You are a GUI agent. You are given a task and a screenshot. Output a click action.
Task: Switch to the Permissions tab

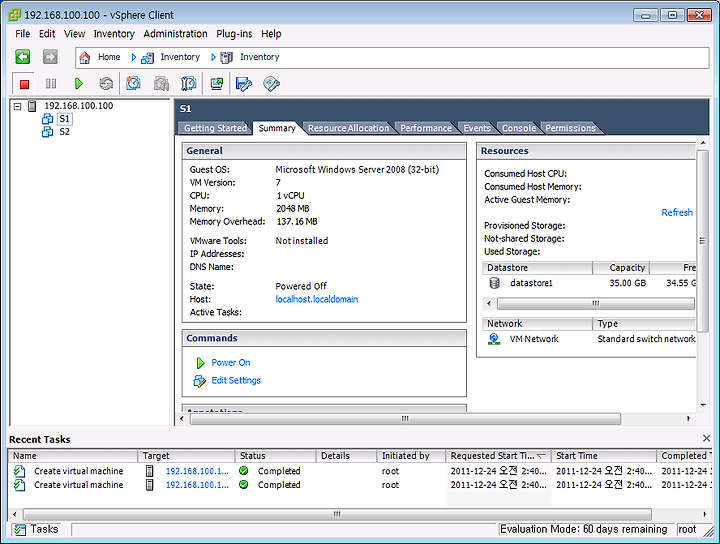coord(570,128)
